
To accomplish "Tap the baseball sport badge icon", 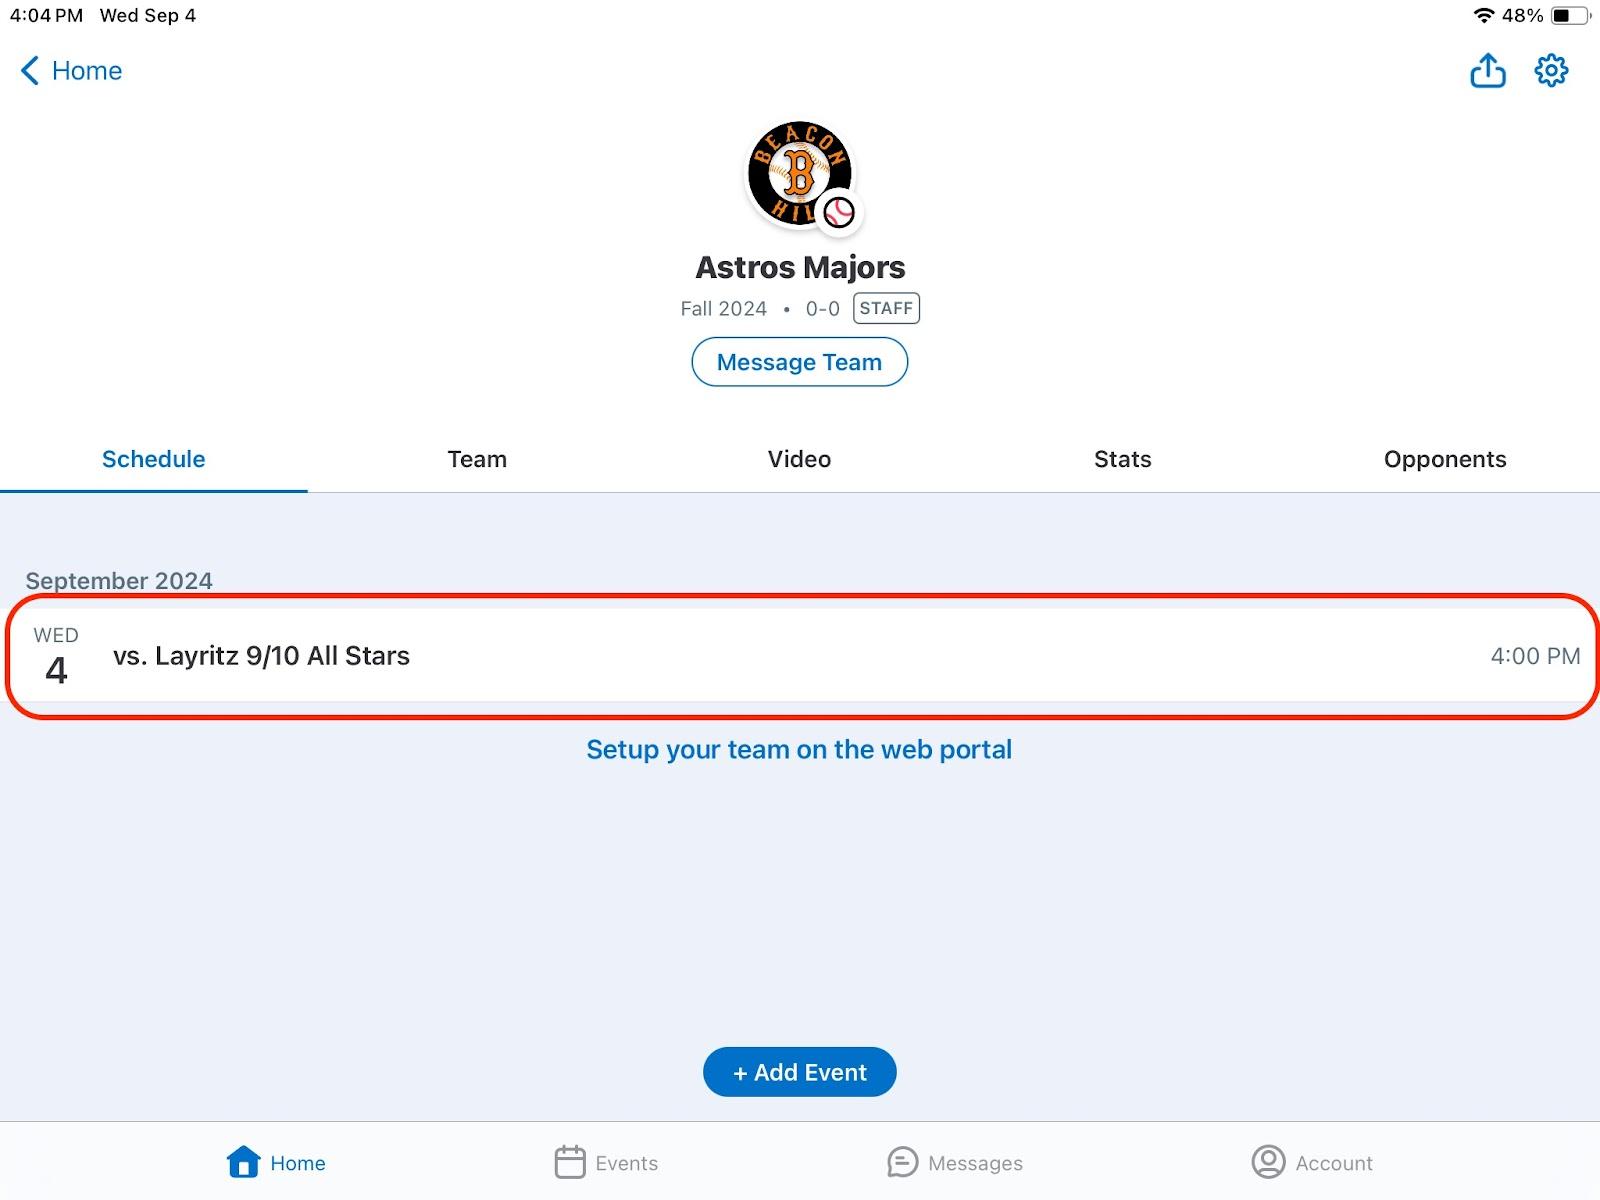I will click(x=839, y=212).
